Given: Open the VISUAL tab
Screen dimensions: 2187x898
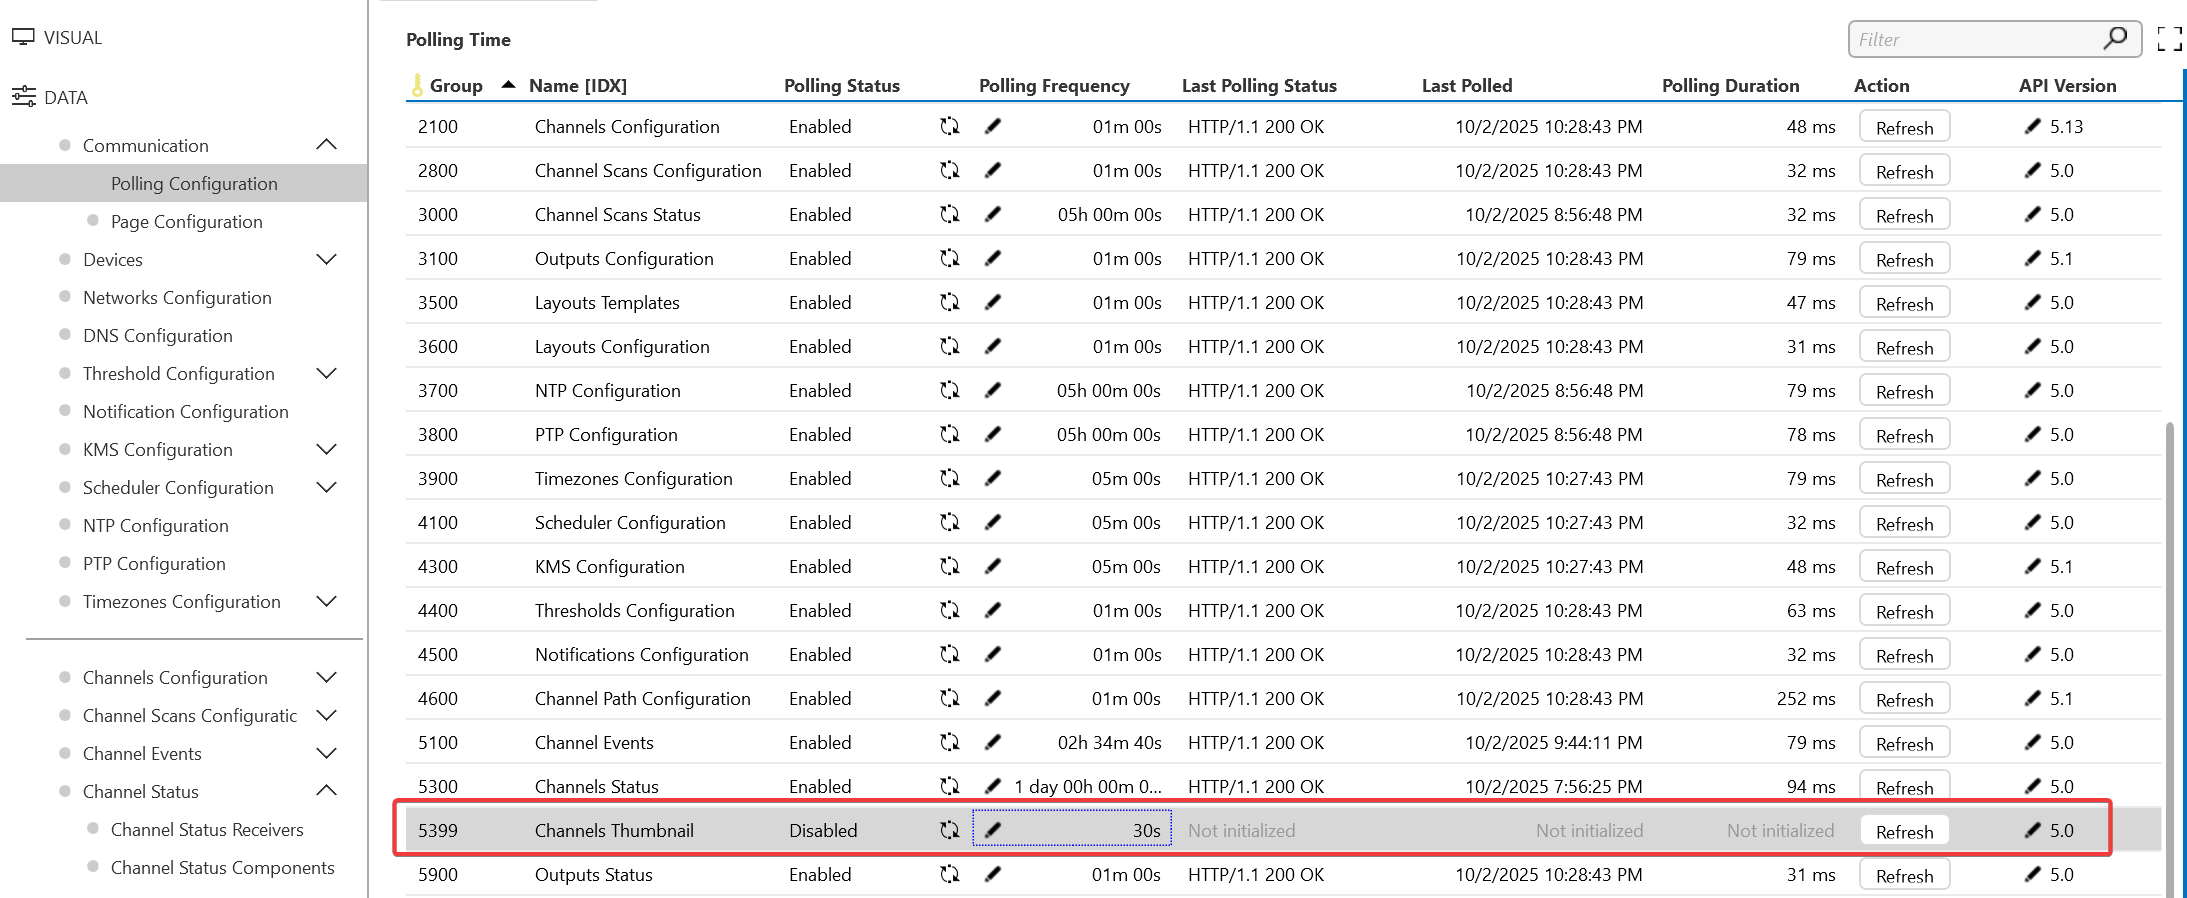Looking at the screenshot, I should coord(58,38).
